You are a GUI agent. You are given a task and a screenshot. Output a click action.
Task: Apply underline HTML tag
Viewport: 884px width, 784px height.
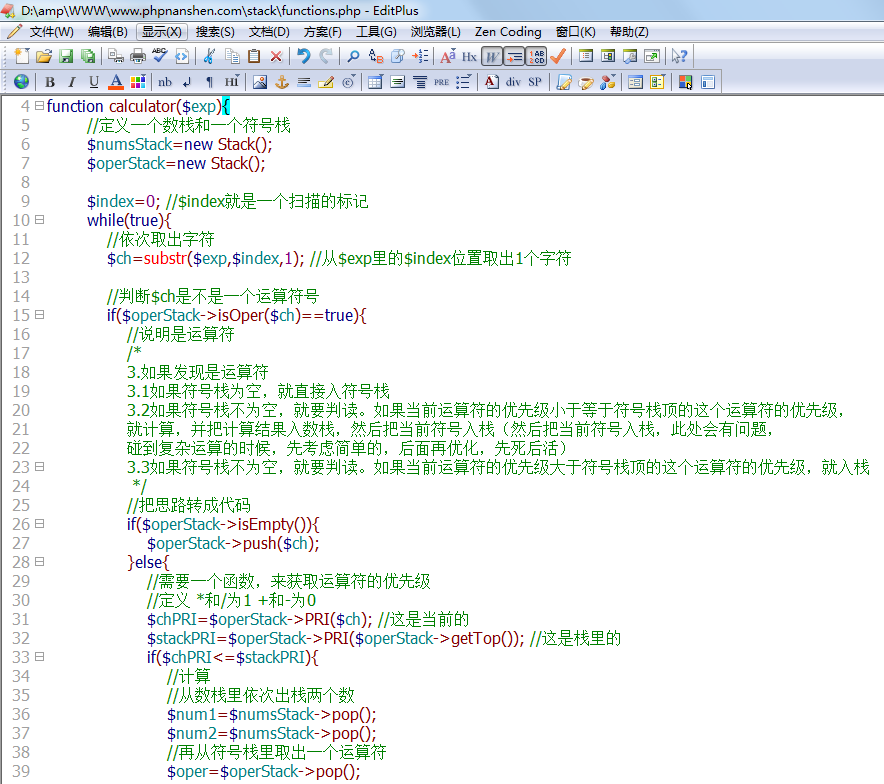(x=94, y=82)
